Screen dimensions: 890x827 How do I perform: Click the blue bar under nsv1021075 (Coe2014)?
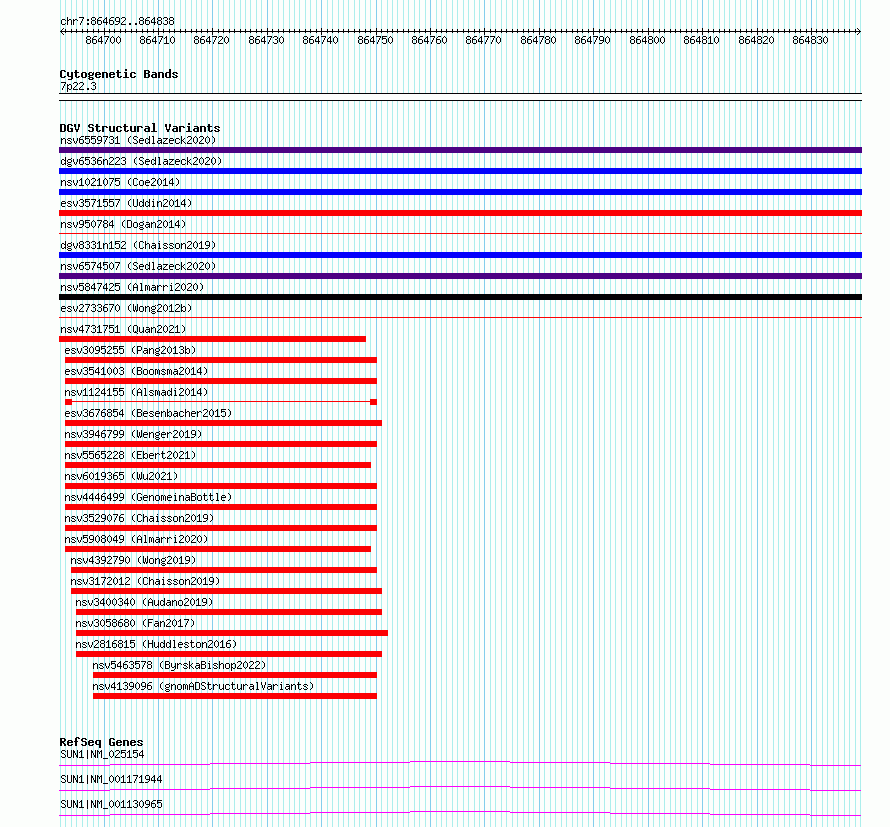coord(460,192)
